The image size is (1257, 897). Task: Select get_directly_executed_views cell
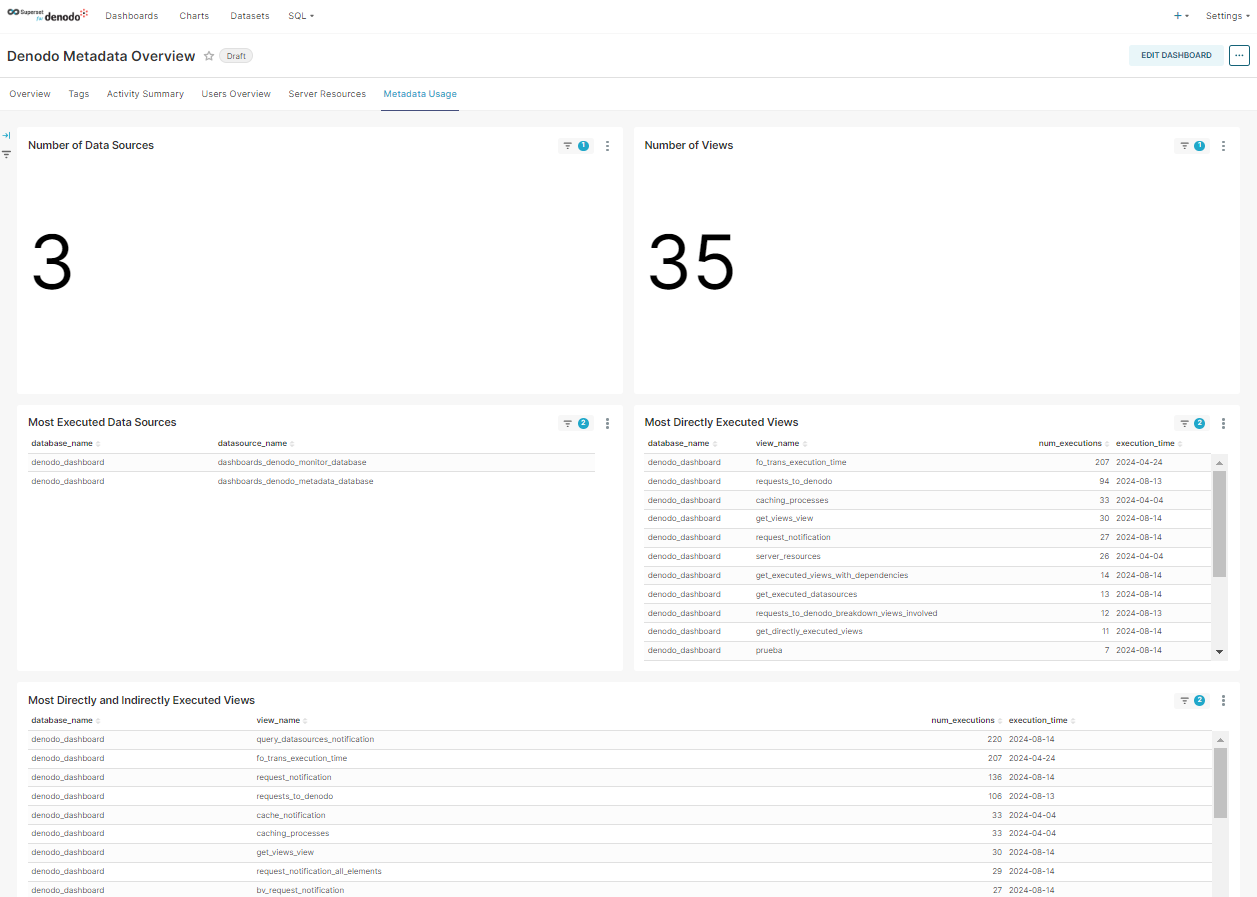click(x=809, y=632)
